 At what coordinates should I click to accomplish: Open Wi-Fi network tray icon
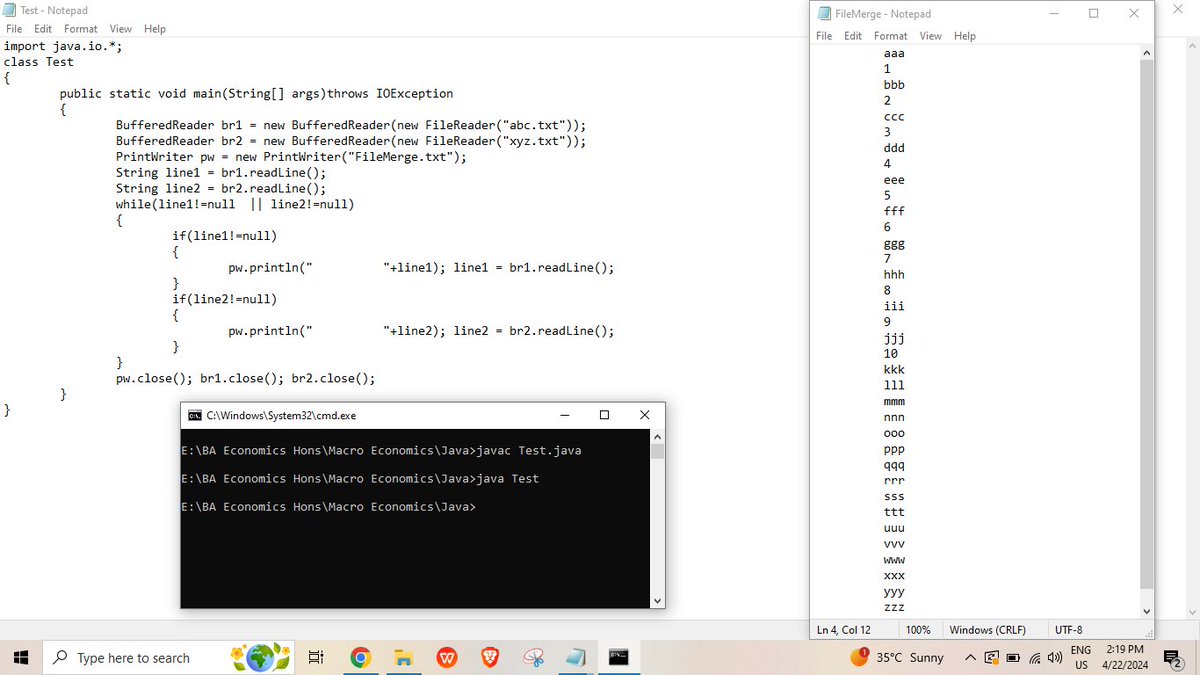[x=1033, y=657]
